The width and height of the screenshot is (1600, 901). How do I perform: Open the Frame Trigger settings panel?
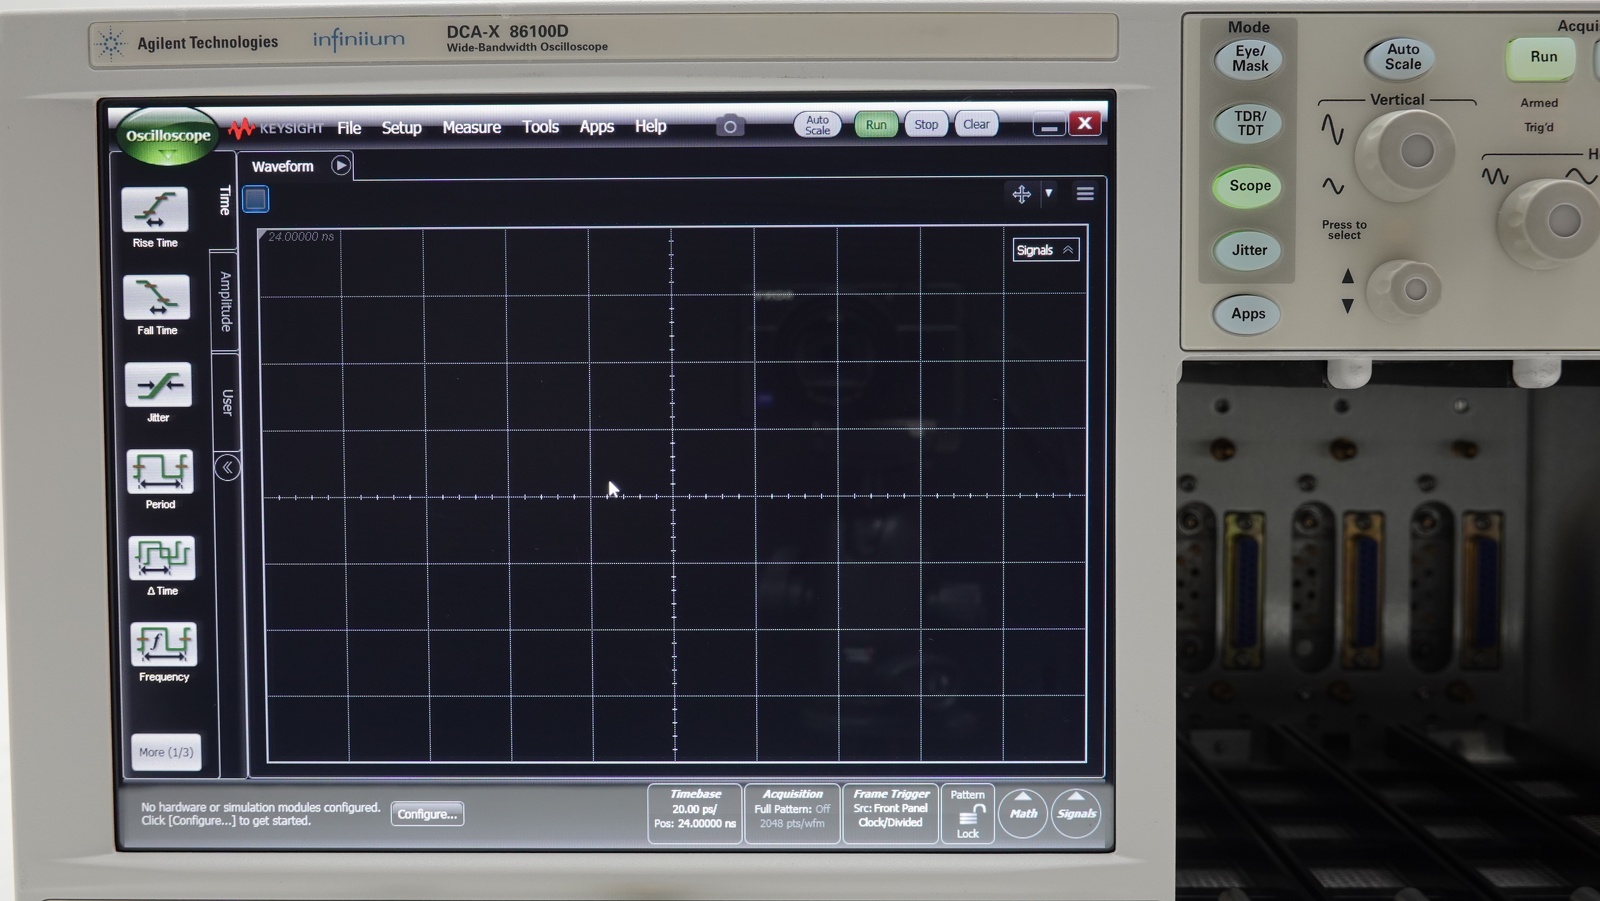pos(890,813)
